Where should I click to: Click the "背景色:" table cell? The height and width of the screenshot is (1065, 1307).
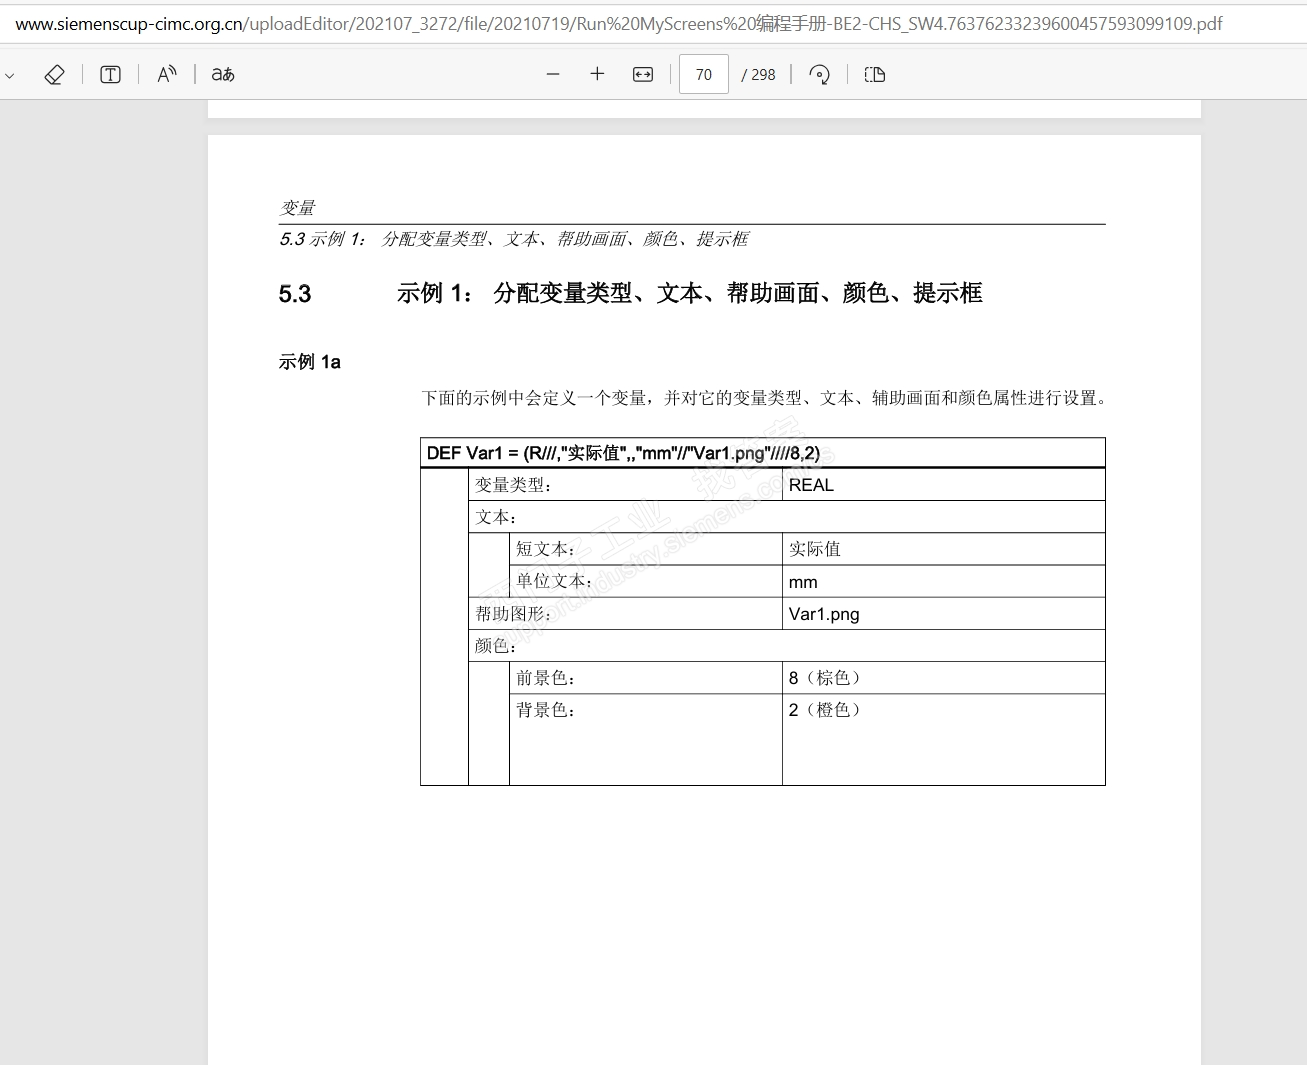coord(646,739)
